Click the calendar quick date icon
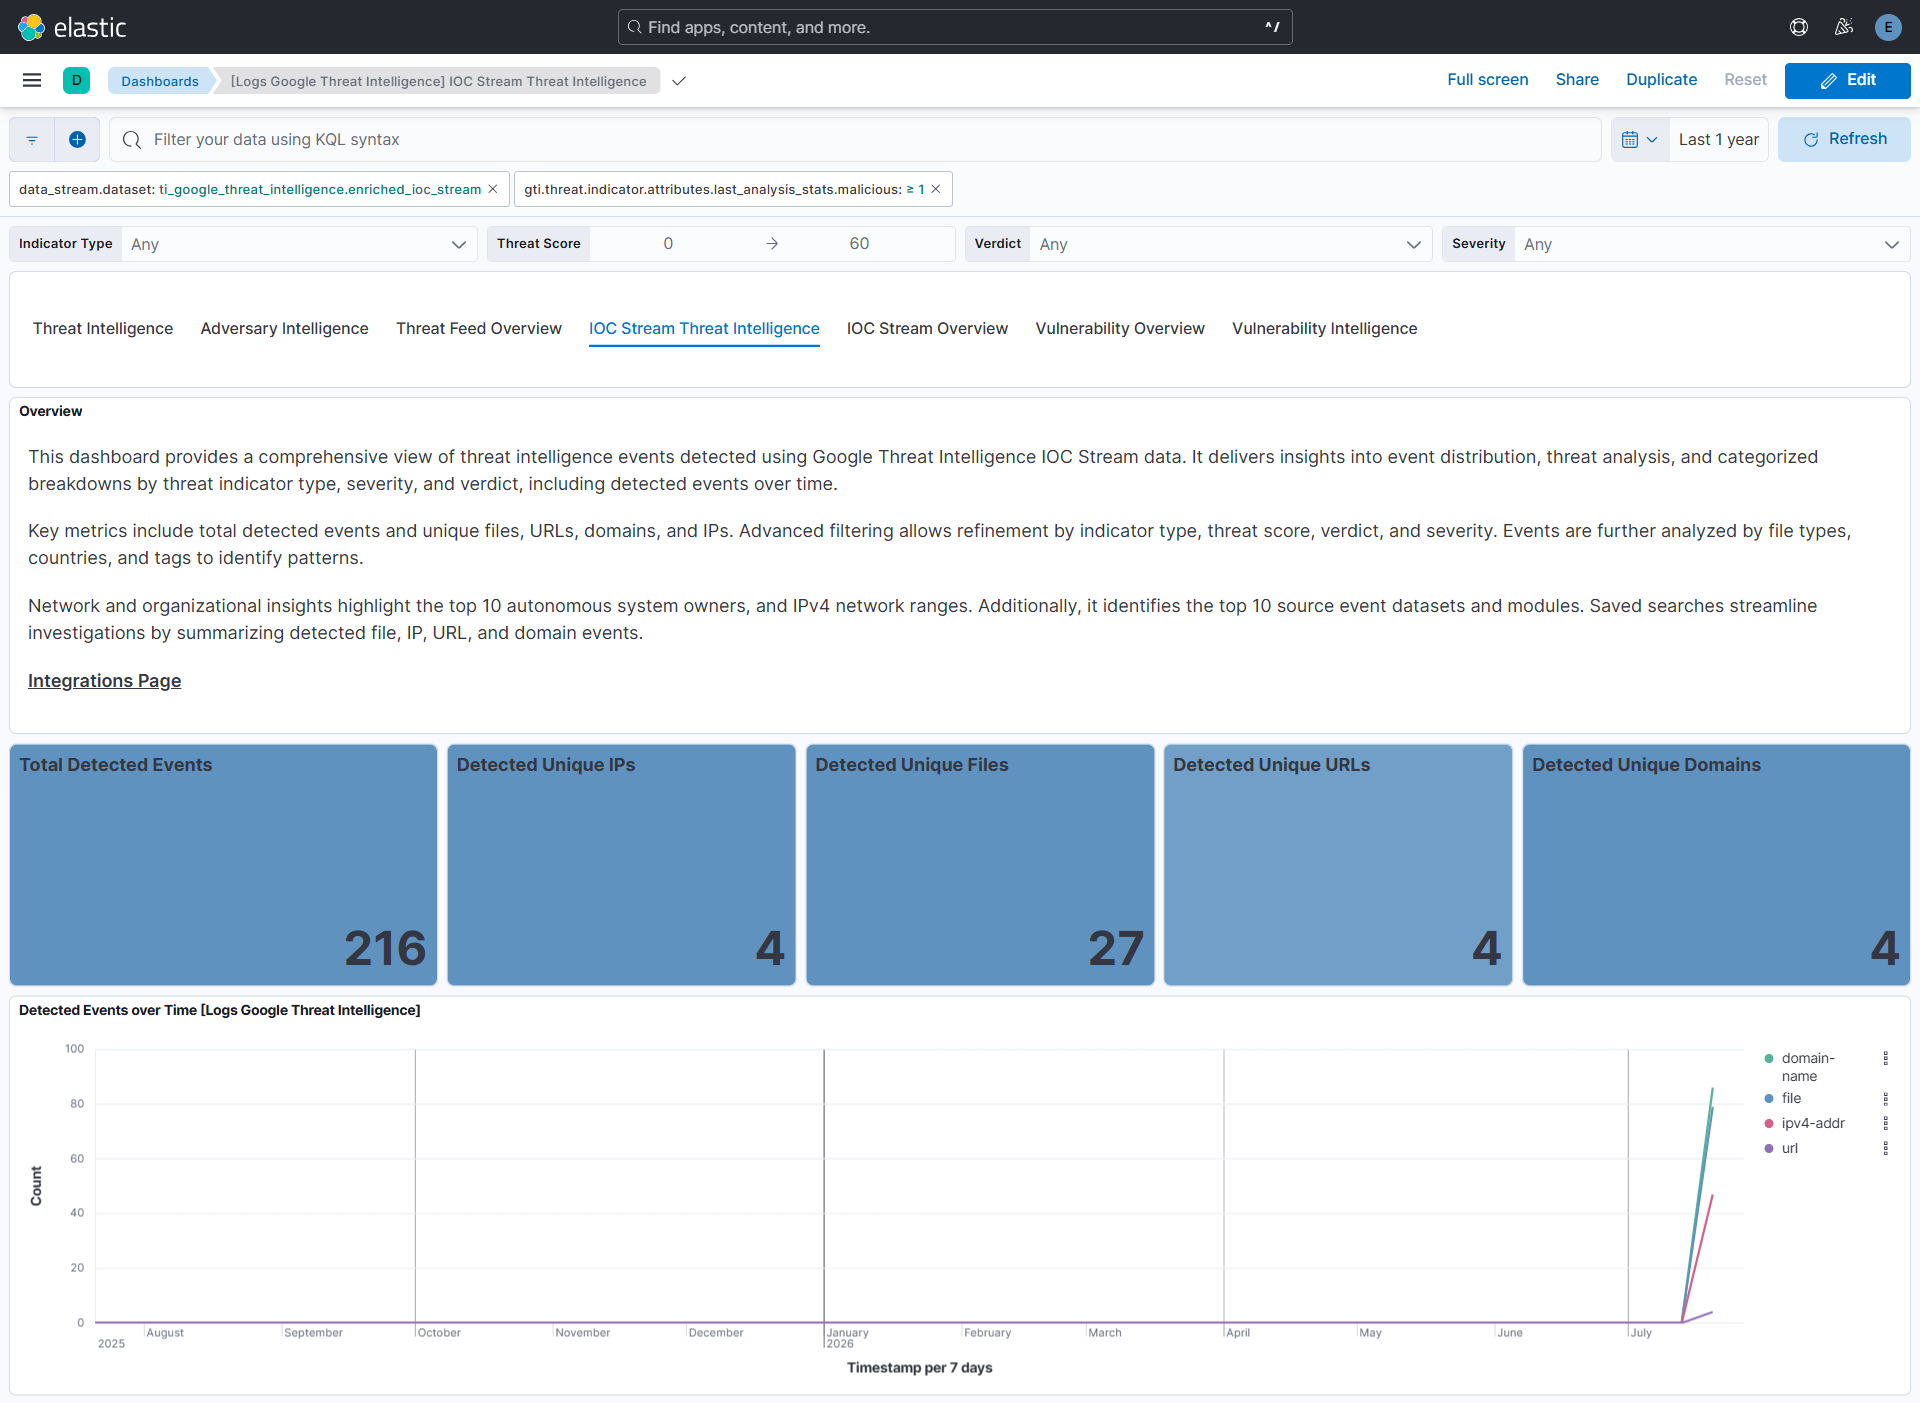The height and width of the screenshot is (1403, 1920). click(x=1640, y=140)
